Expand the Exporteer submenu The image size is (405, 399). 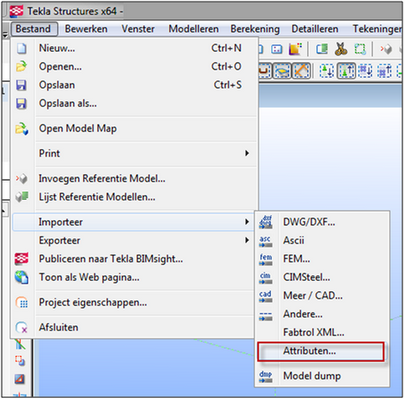tap(134, 241)
